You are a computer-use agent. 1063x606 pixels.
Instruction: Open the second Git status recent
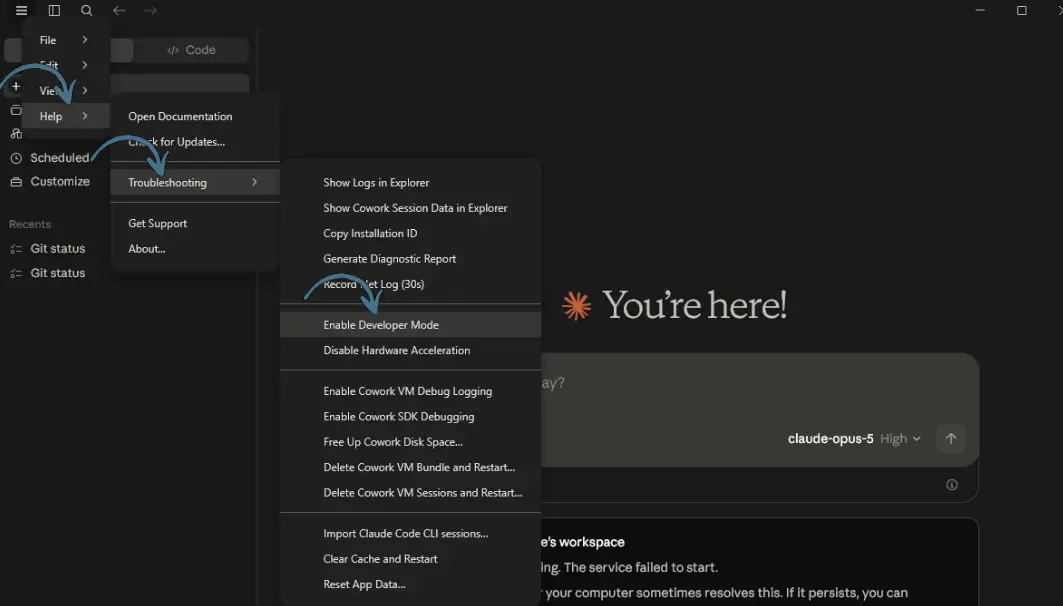tap(58, 273)
